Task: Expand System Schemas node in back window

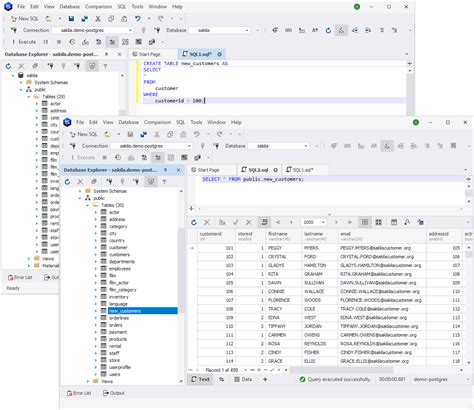Action: (x=21, y=82)
